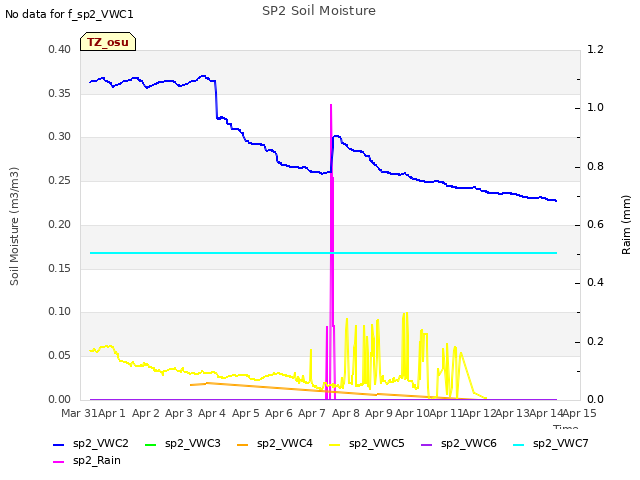Click the 0.35 left axis value
This screenshot has width=640, height=480.
tap(60, 93)
